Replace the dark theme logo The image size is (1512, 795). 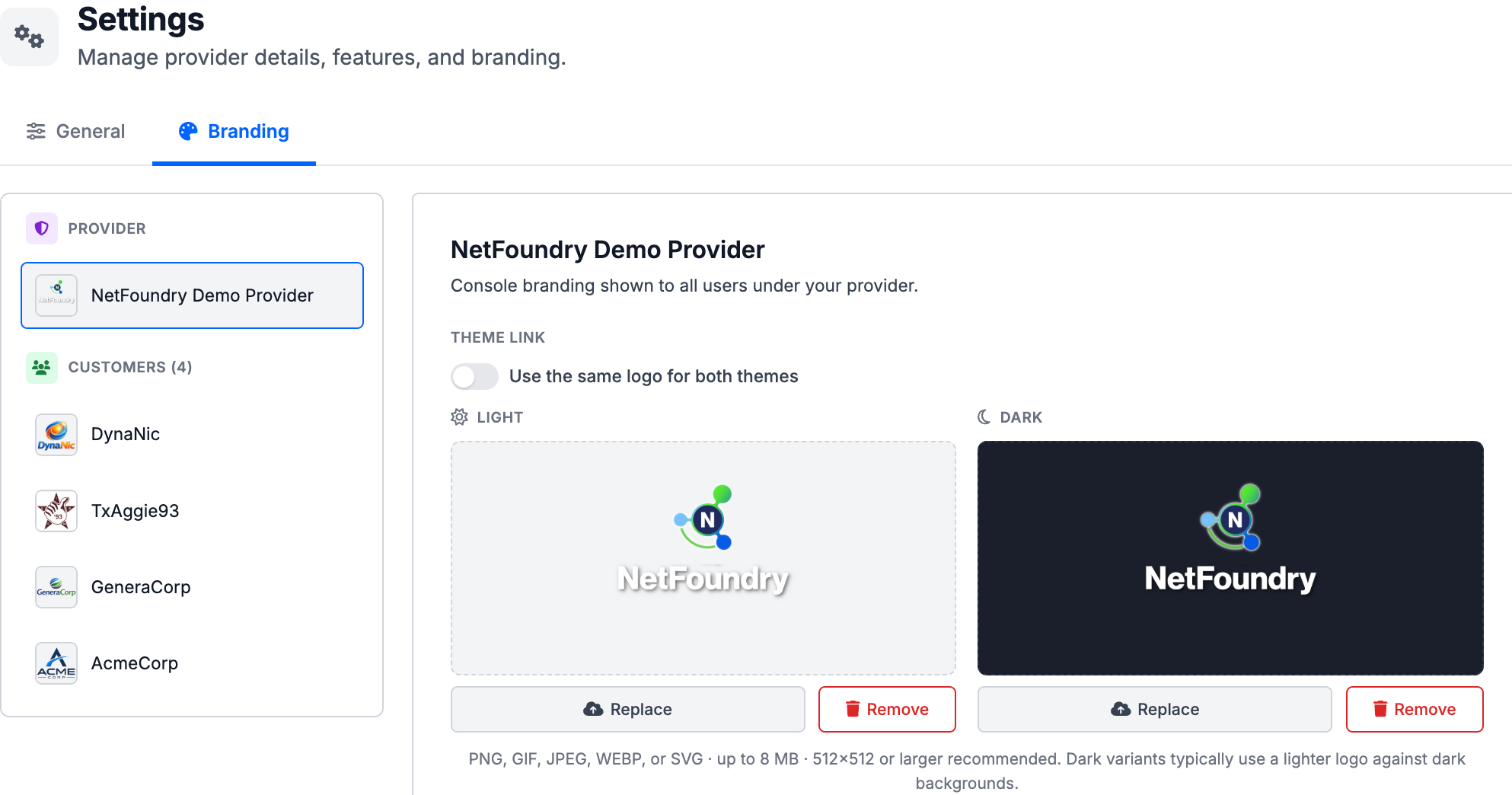[x=1154, y=709]
